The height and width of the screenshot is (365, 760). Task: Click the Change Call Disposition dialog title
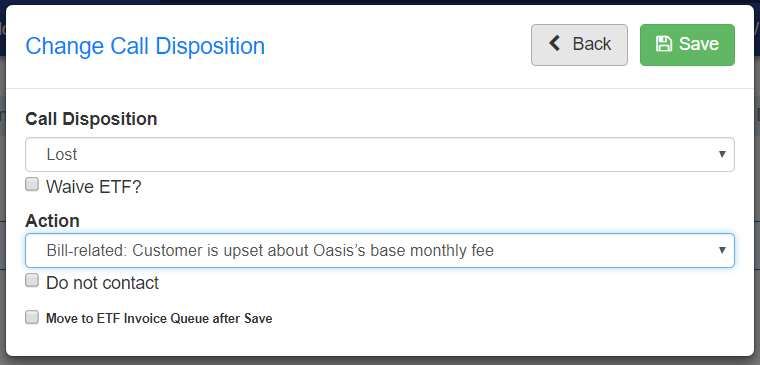click(145, 46)
